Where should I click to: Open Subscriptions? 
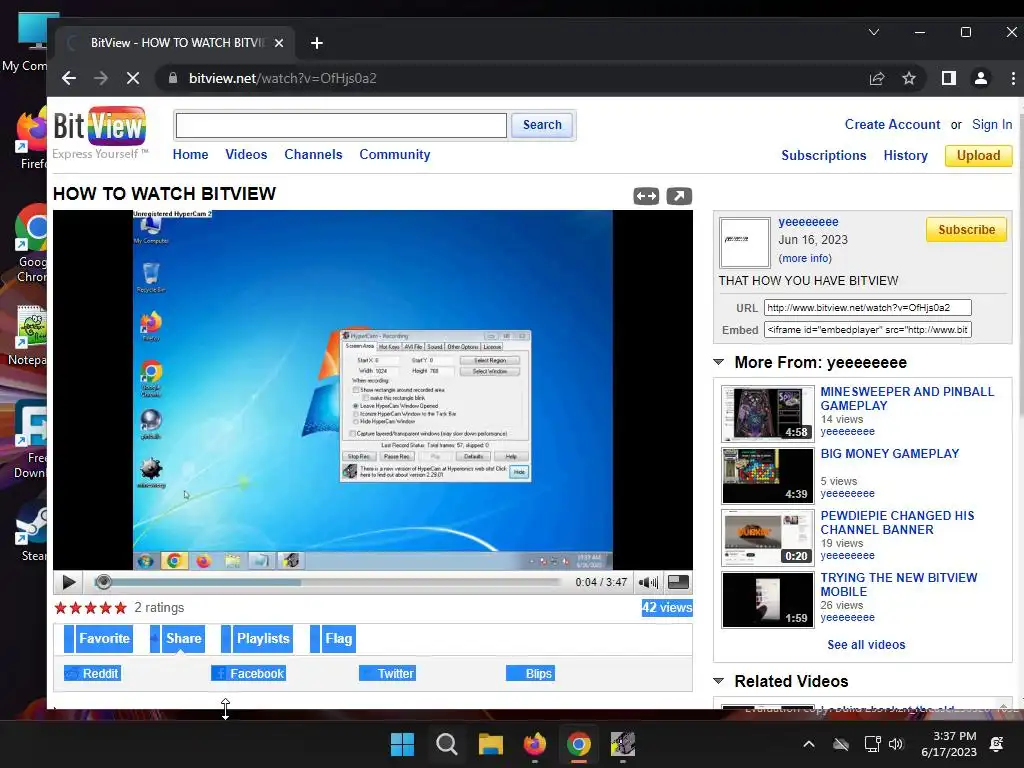[824, 155]
